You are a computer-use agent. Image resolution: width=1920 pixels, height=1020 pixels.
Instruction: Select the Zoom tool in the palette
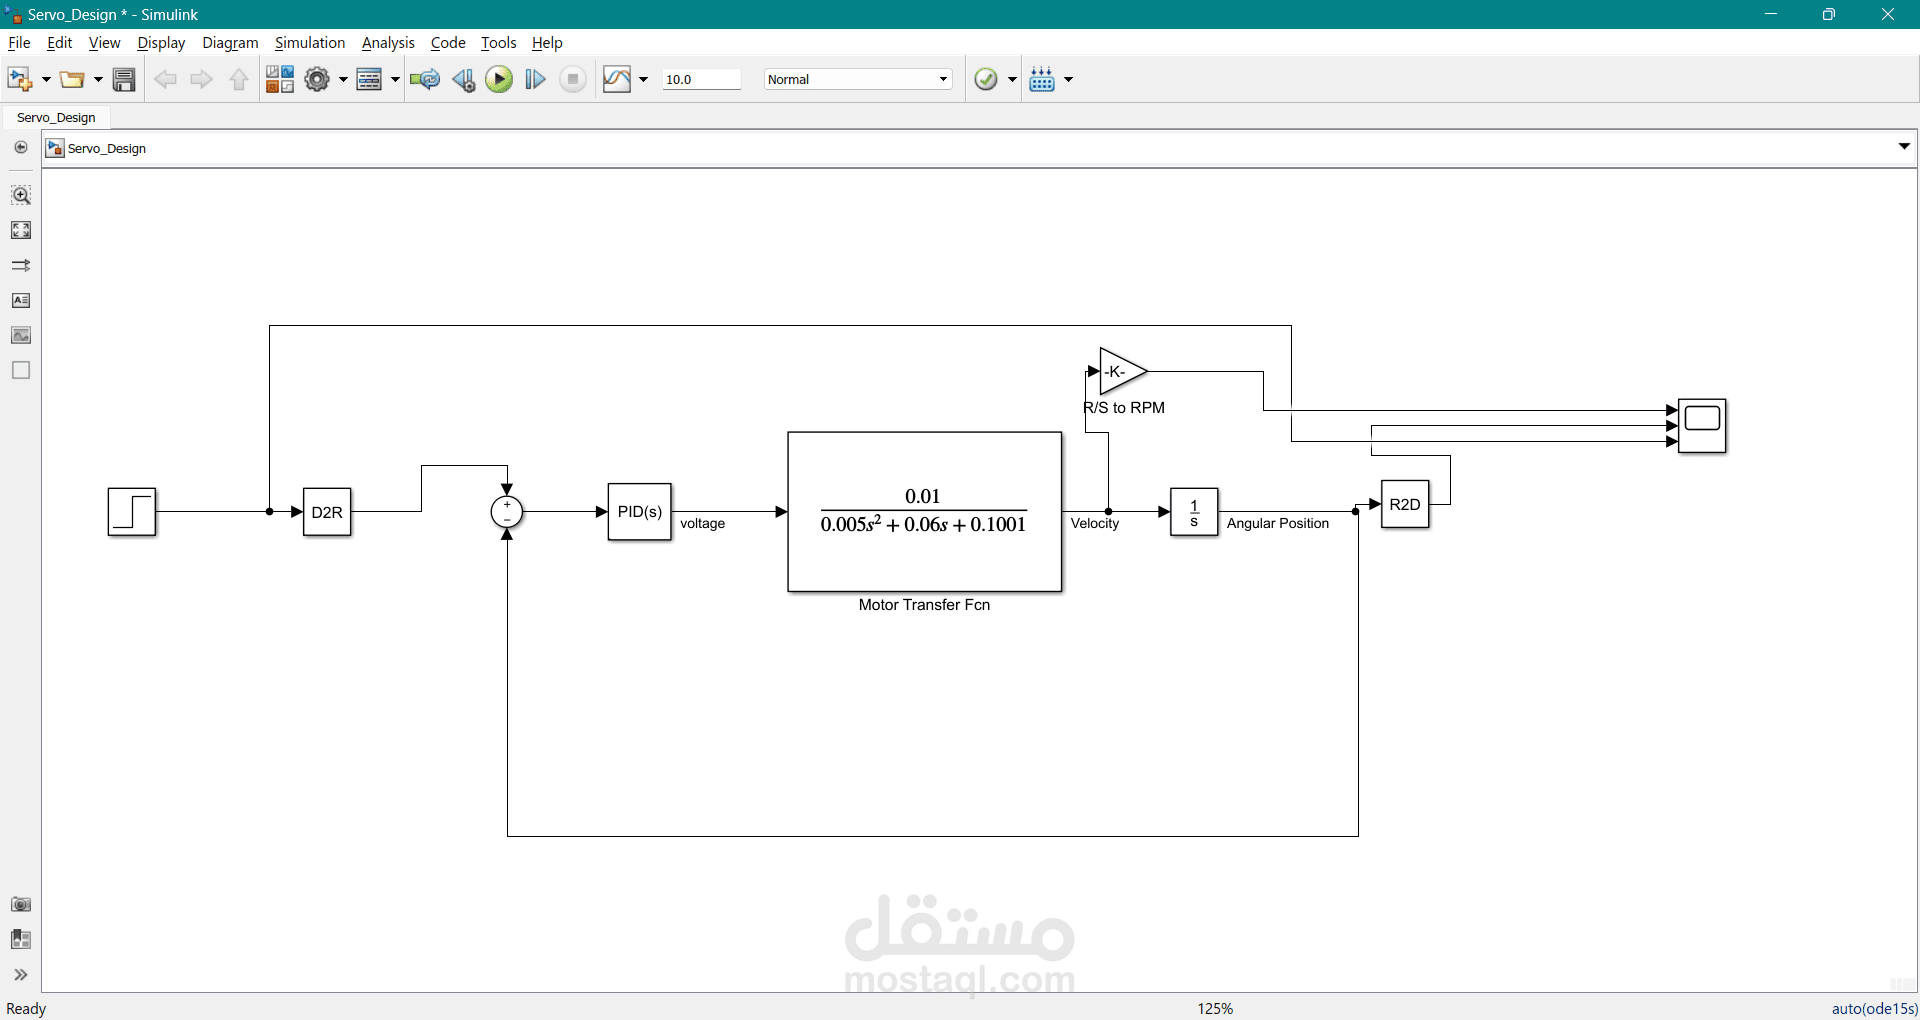(x=20, y=195)
